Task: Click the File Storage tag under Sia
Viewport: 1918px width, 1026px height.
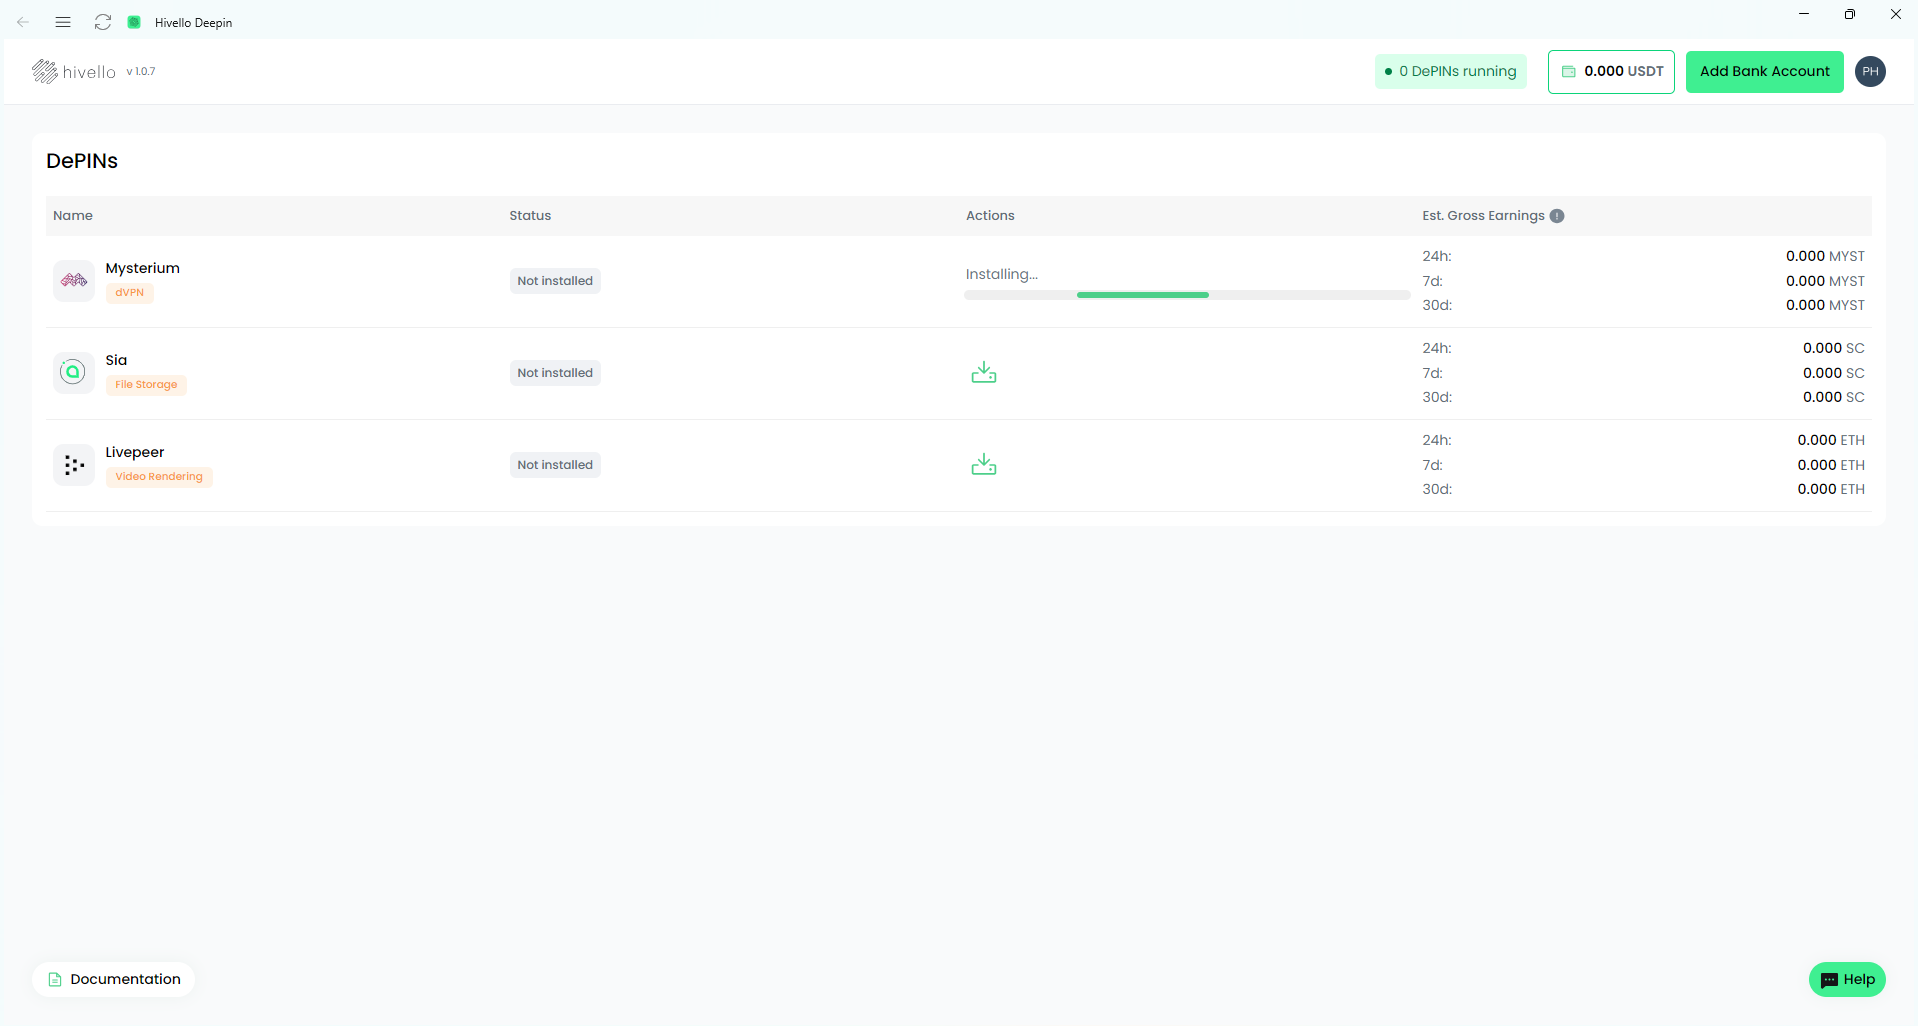Action: coord(146,385)
